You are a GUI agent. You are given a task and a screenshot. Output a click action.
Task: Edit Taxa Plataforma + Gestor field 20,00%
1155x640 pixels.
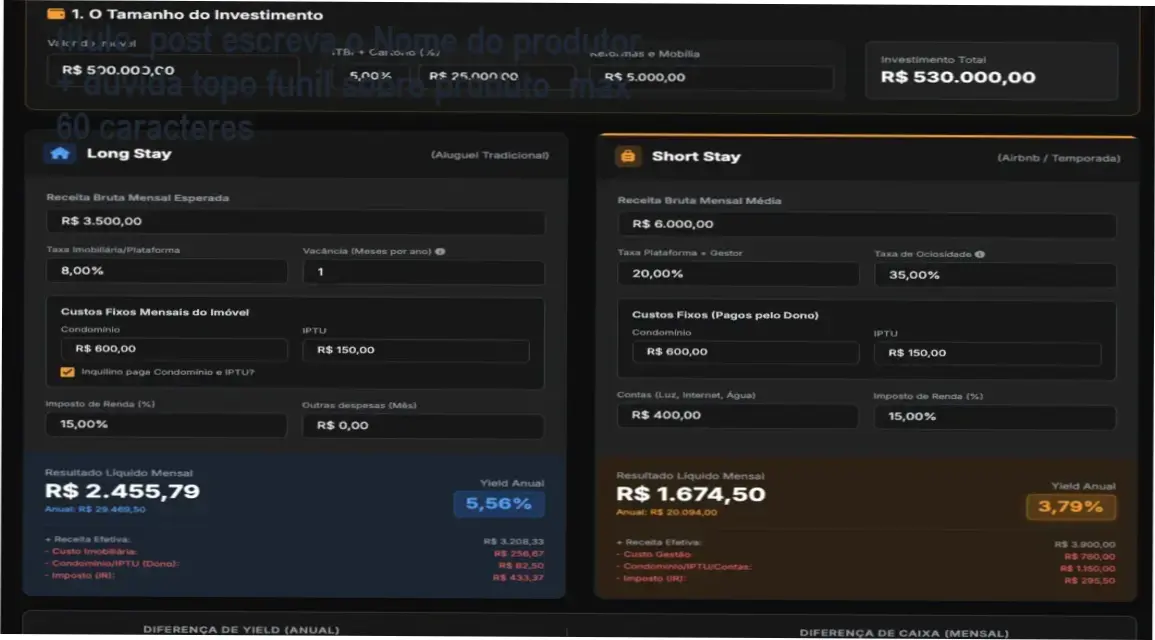738,273
